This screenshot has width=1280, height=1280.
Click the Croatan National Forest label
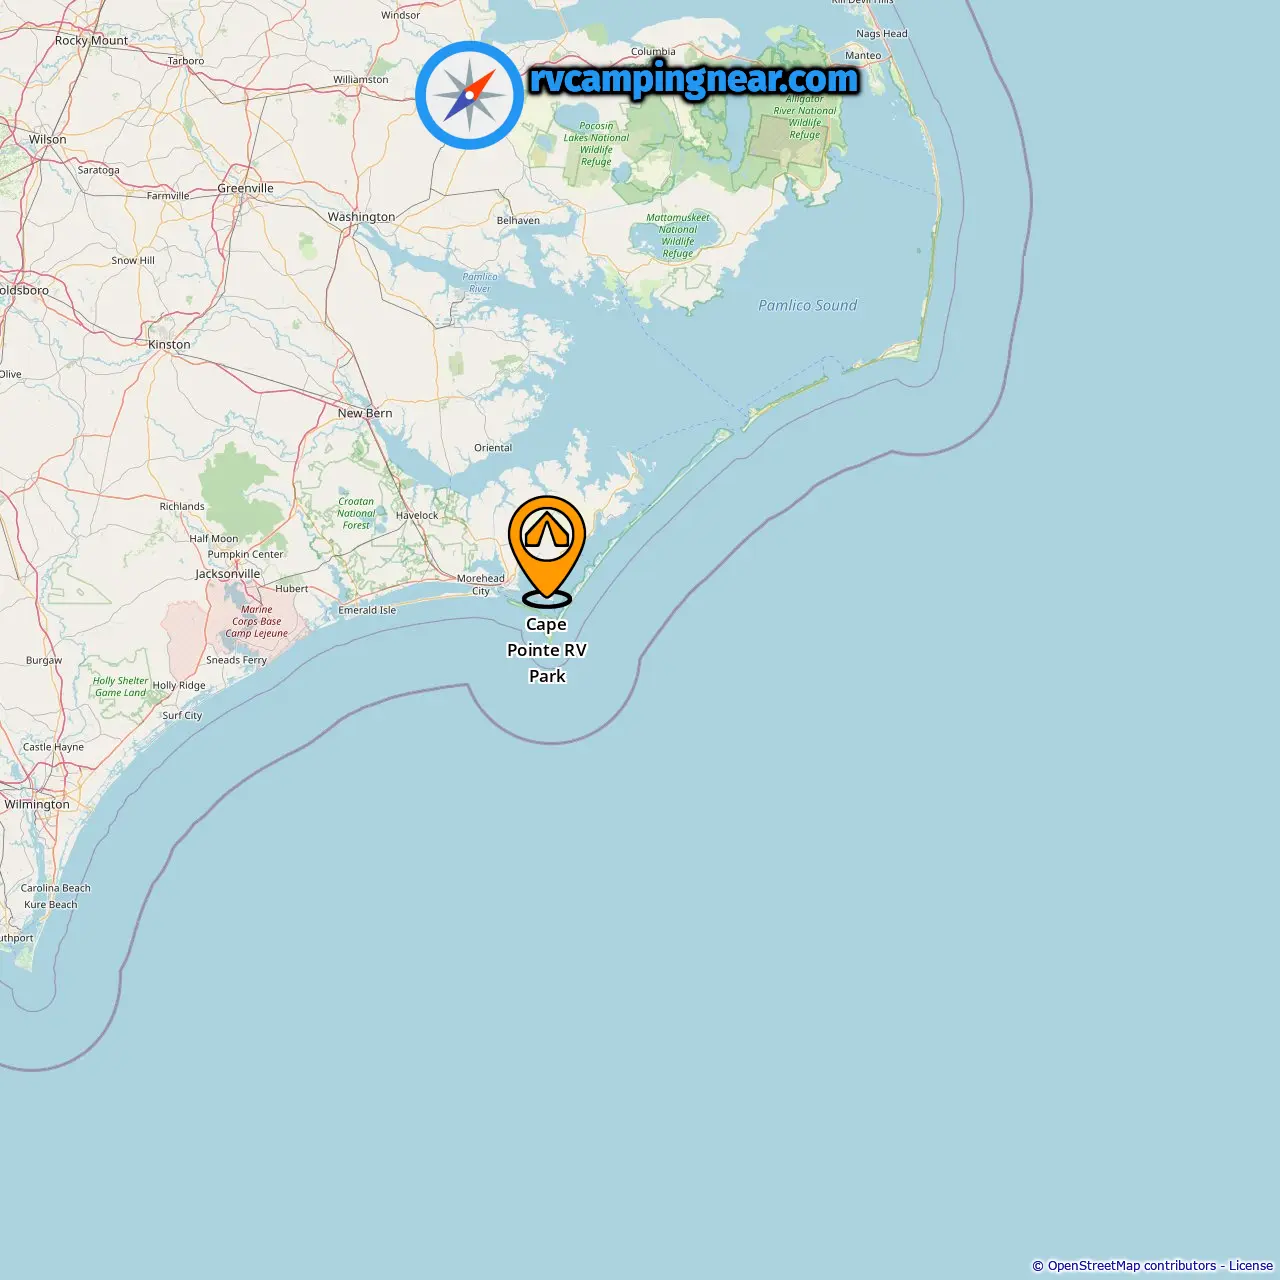356,513
